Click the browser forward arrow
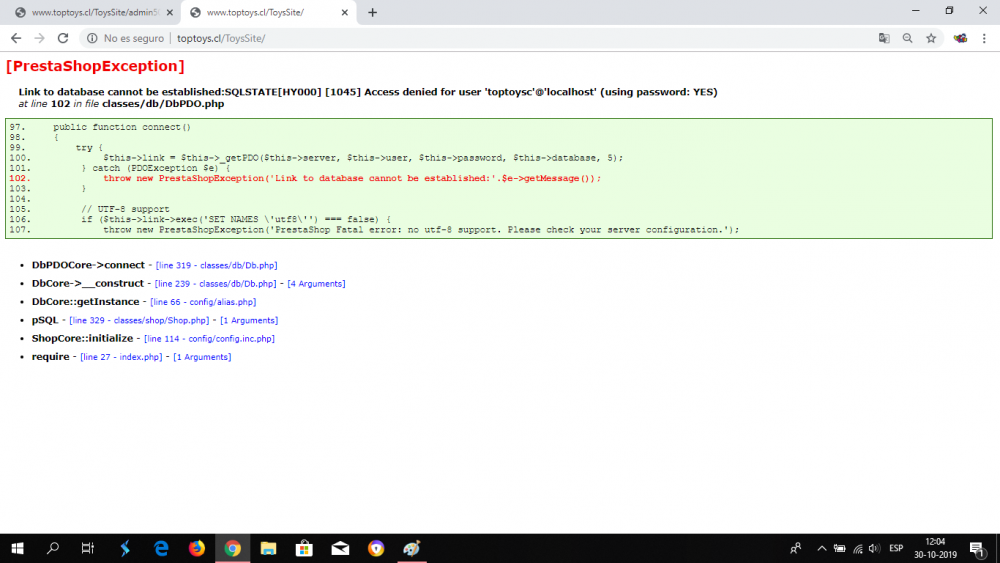The height and width of the screenshot is (563, 1000). point(40,38)
